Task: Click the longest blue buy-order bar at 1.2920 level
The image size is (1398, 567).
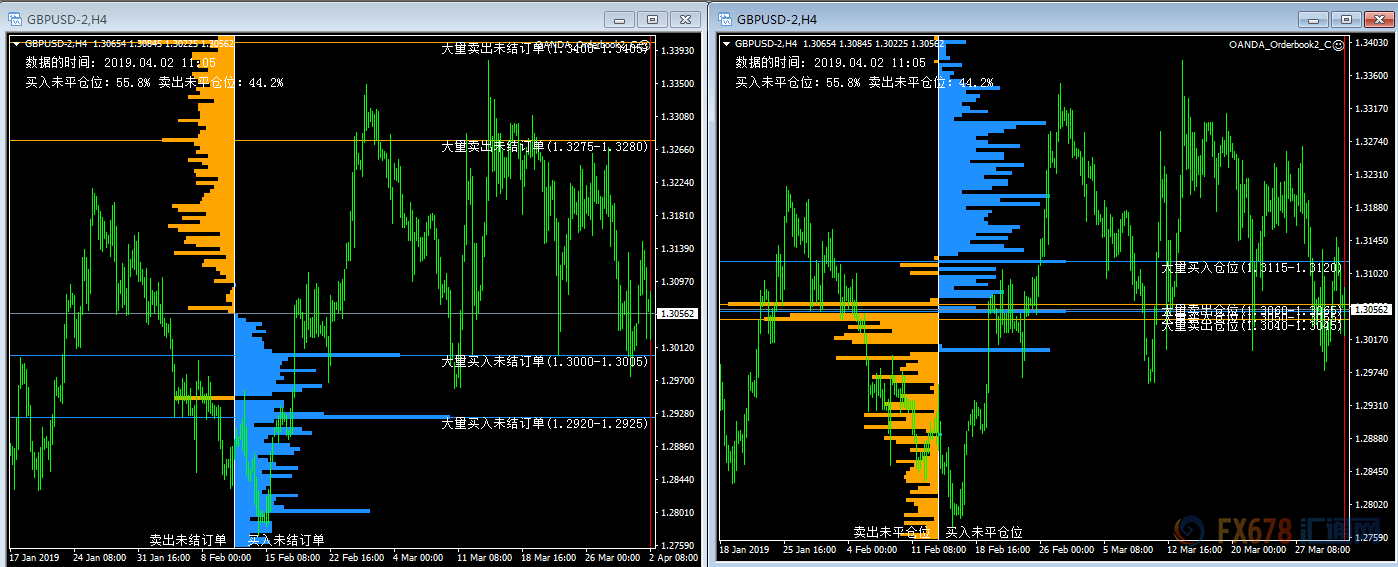Action: click(343, 417)
